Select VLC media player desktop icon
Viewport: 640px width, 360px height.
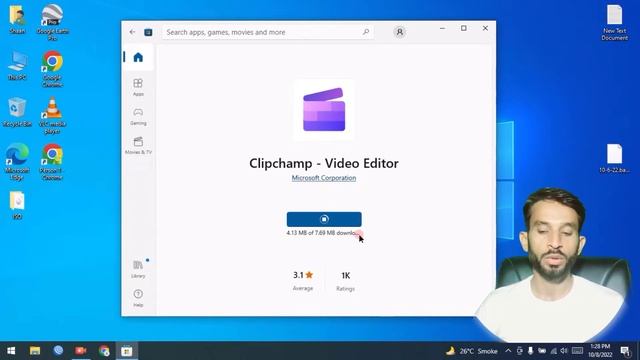pos(52,116)
